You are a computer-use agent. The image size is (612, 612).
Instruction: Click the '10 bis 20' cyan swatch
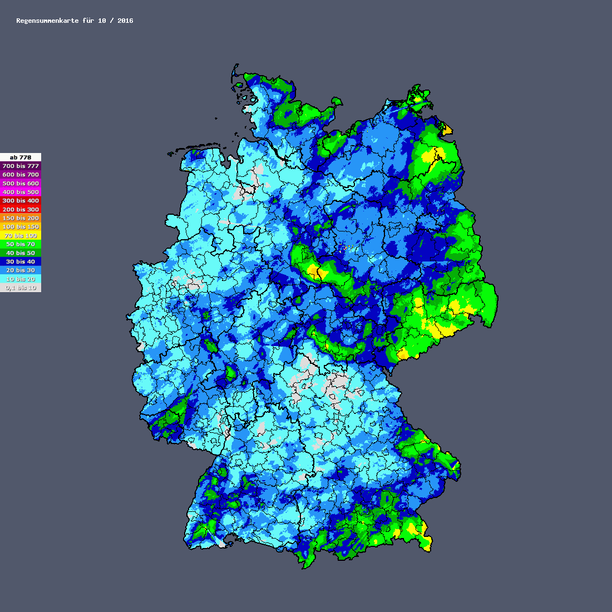[x=20, y=279]
